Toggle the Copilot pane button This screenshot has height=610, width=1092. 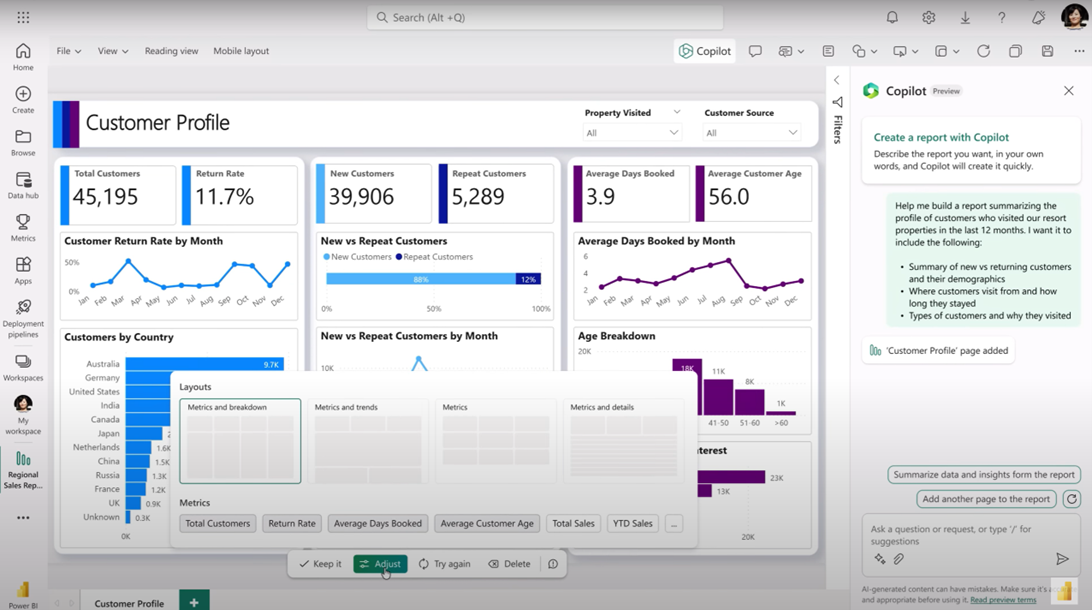click(x=705, y=51)
